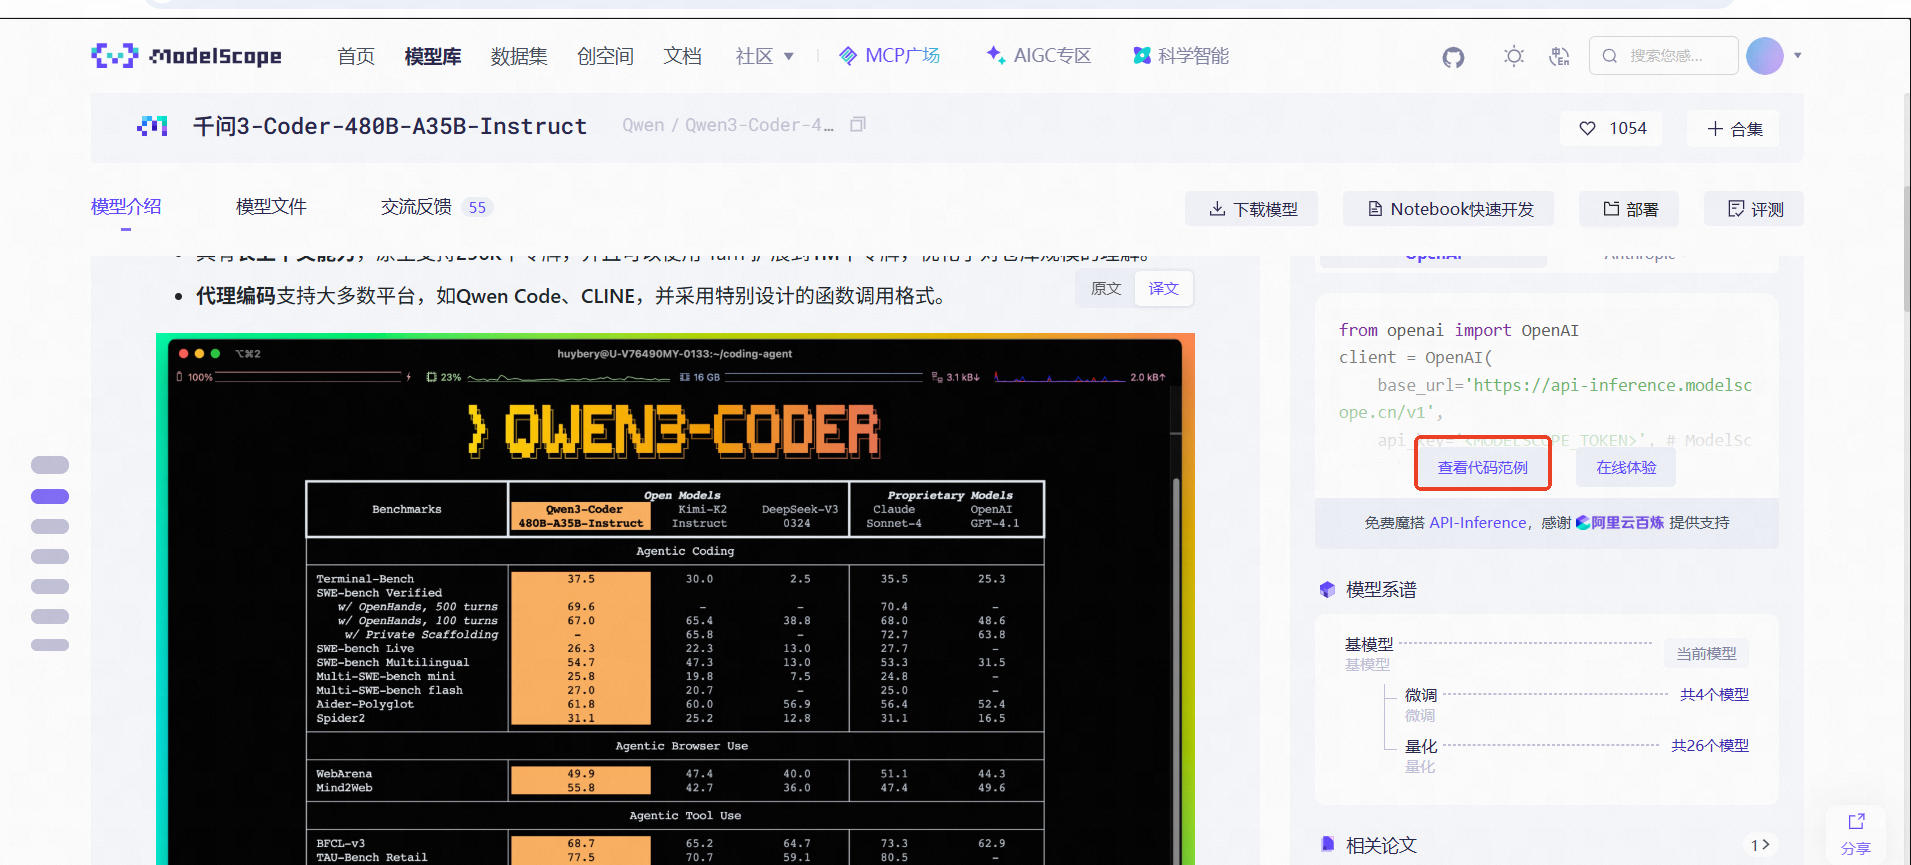Open the GitHub icon link in header
The width and height of the screenshot is (1911, 865).
pyautogui.click(x=1453, y=57)
